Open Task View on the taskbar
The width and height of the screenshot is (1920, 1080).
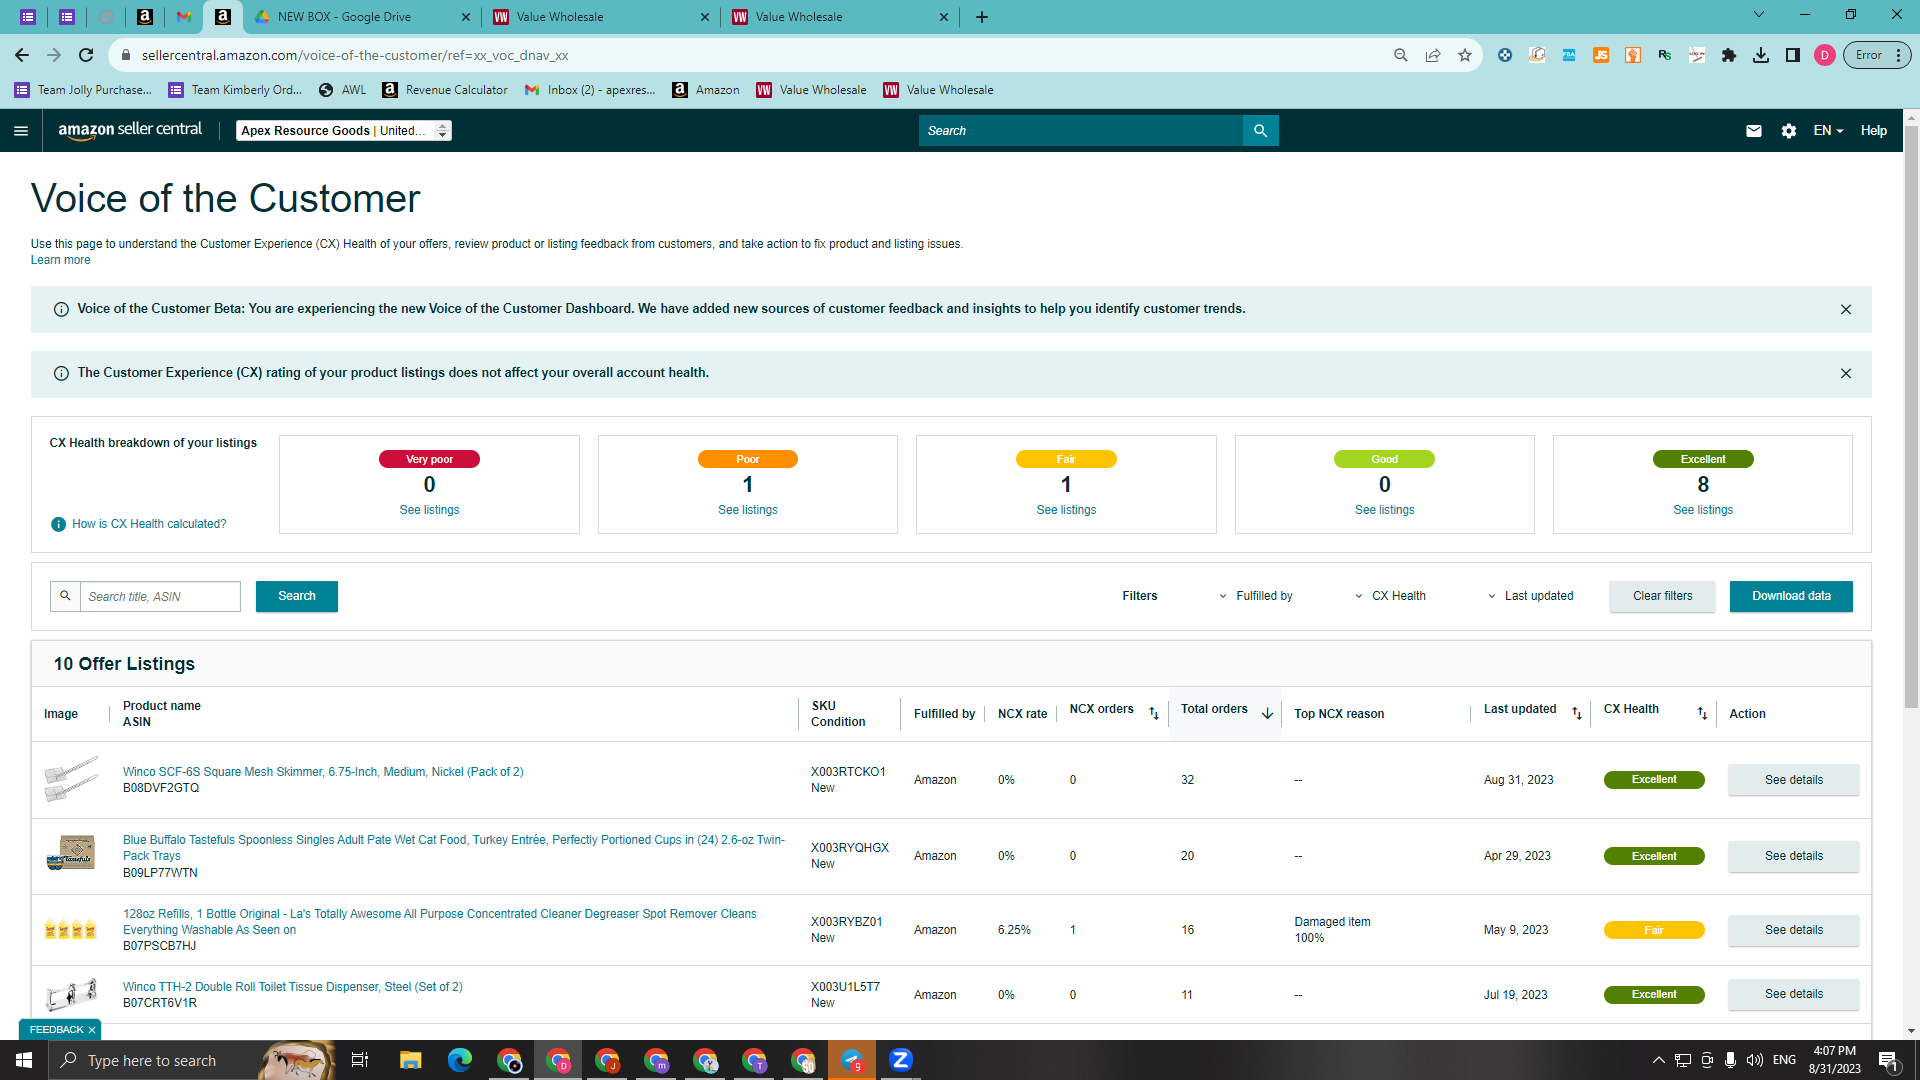[360, 1060]
